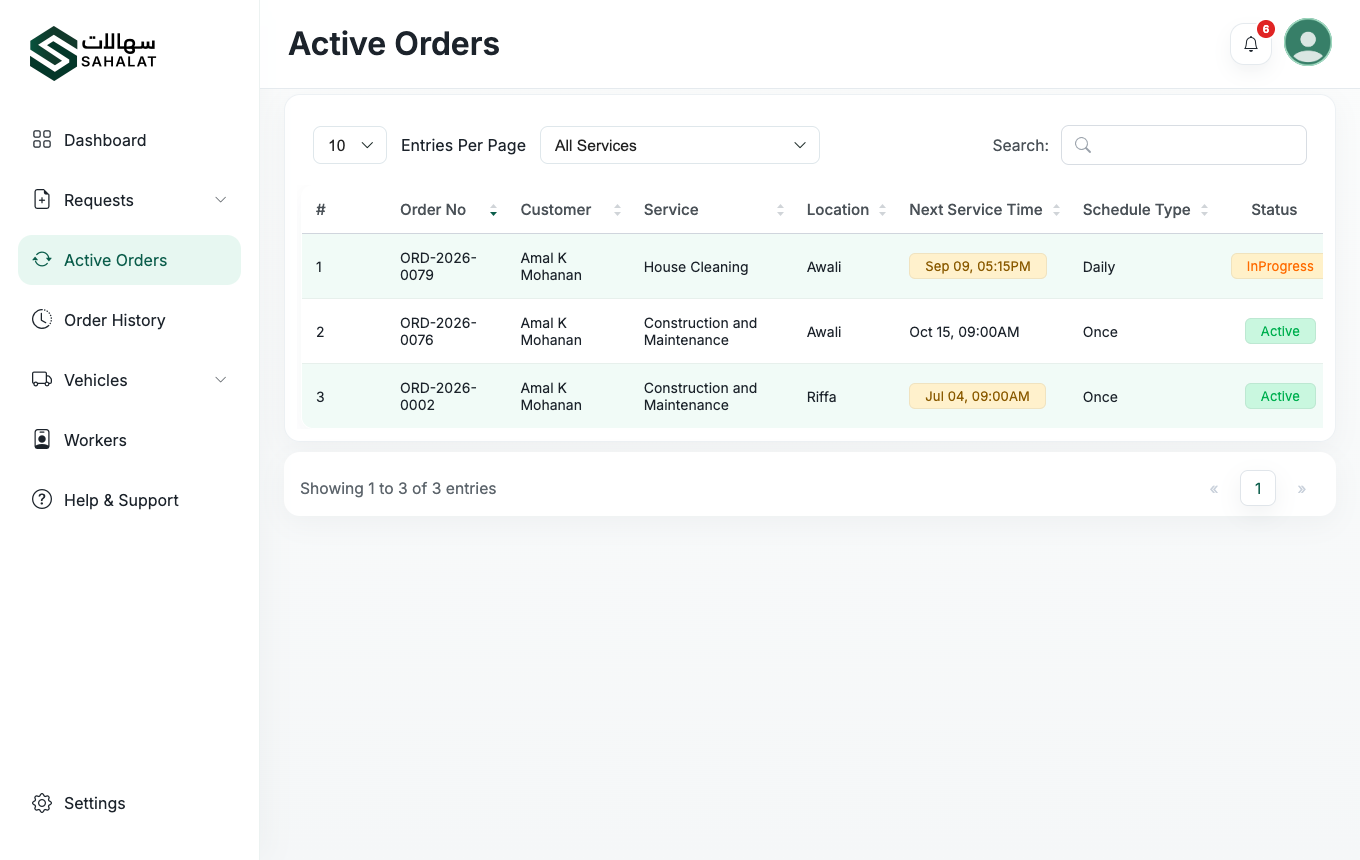Open Order History menu item

tap(129, 320)
